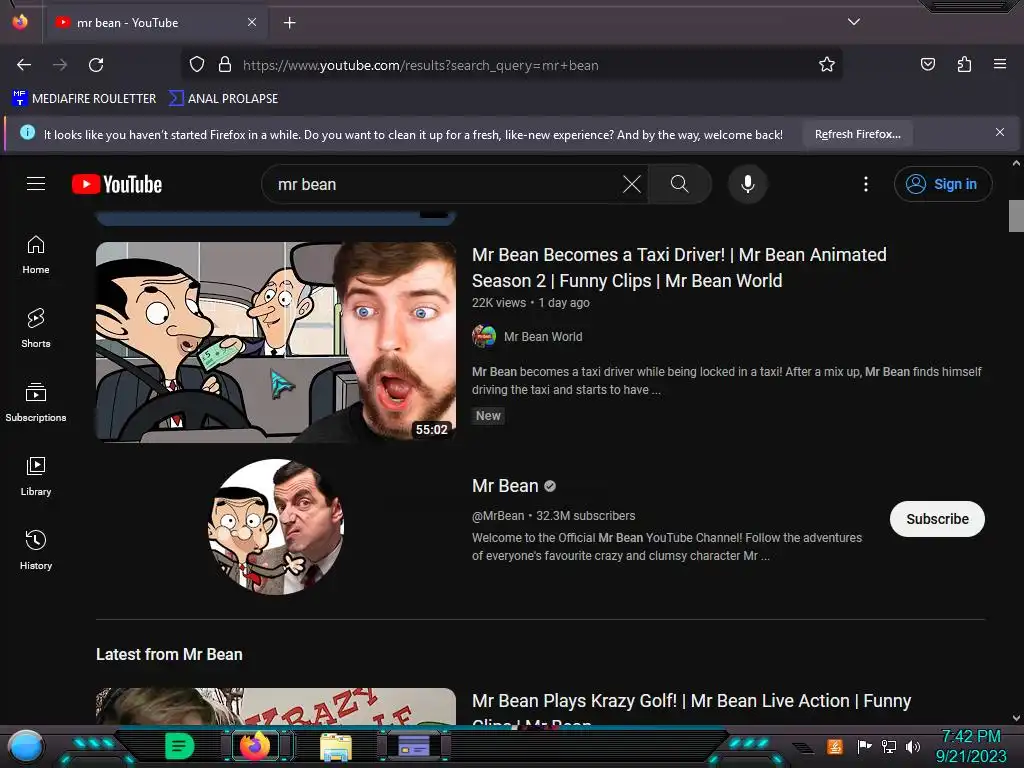Screen dimensions: 1024x768
Task: Click the 'Latest from Mr Bean' heading
Action: tap(169, 654)
